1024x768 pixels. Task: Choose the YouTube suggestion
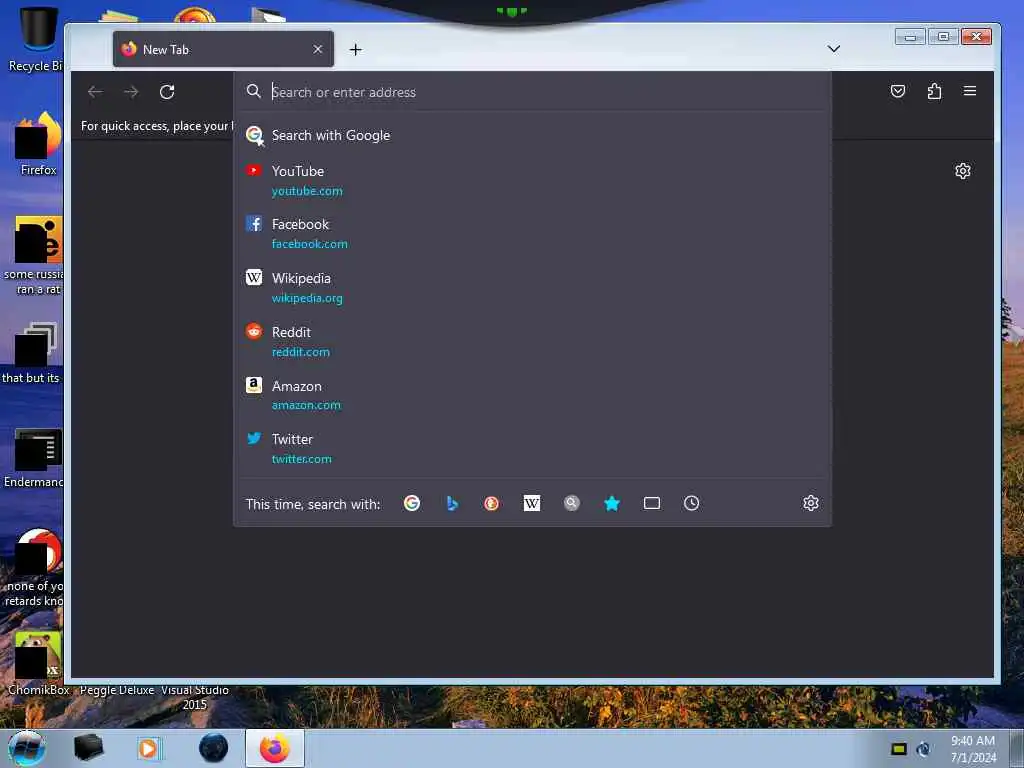[x=532, y=180]
